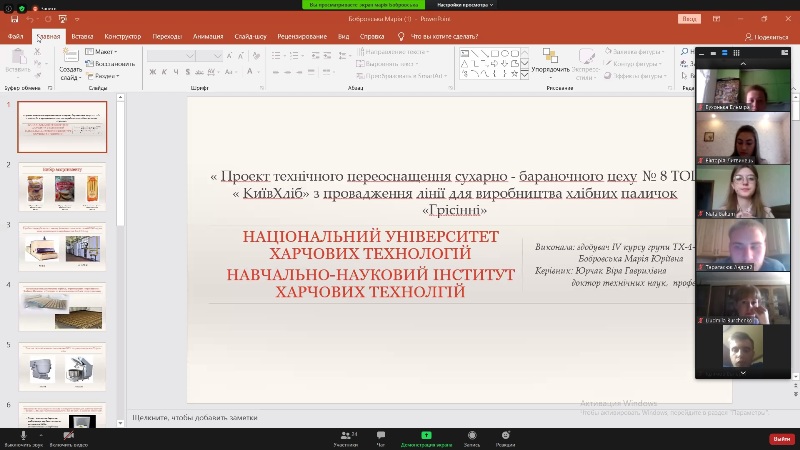Toggle bold formatting in font group
Screen dimensions: 800x450
click(152, 71)
